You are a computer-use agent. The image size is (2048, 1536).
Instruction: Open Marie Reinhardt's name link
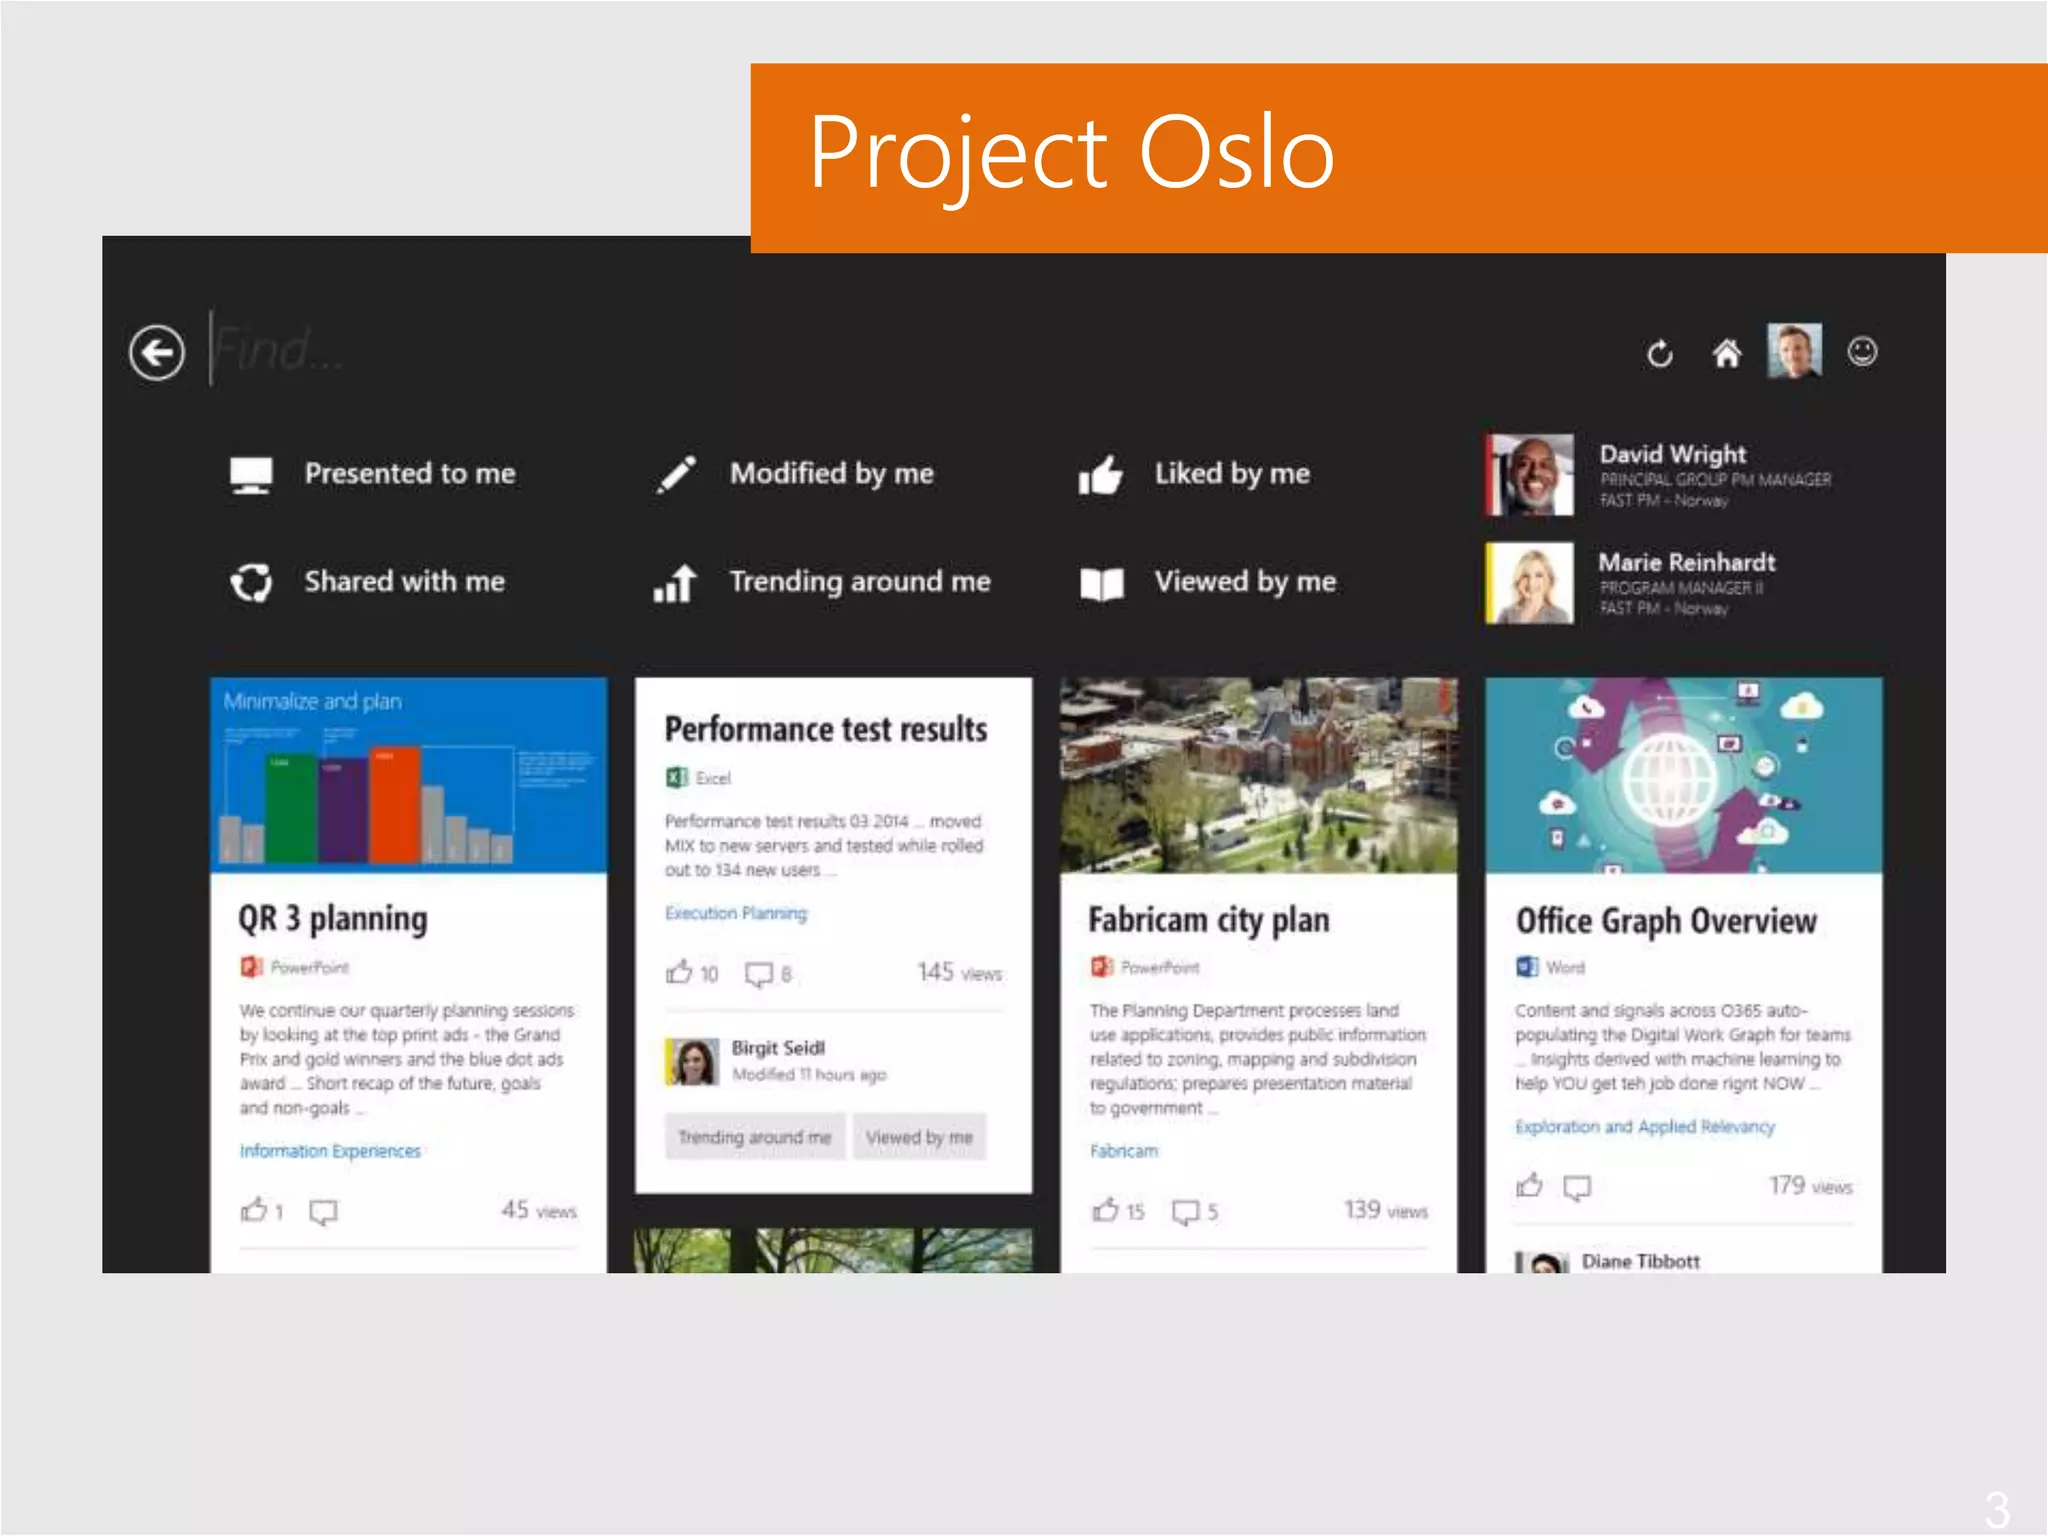(1687, 562)
